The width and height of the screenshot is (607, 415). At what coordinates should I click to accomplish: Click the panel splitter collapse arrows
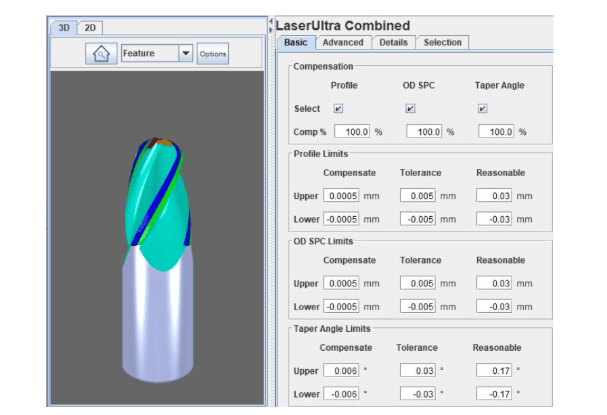[x=271, y=24]
